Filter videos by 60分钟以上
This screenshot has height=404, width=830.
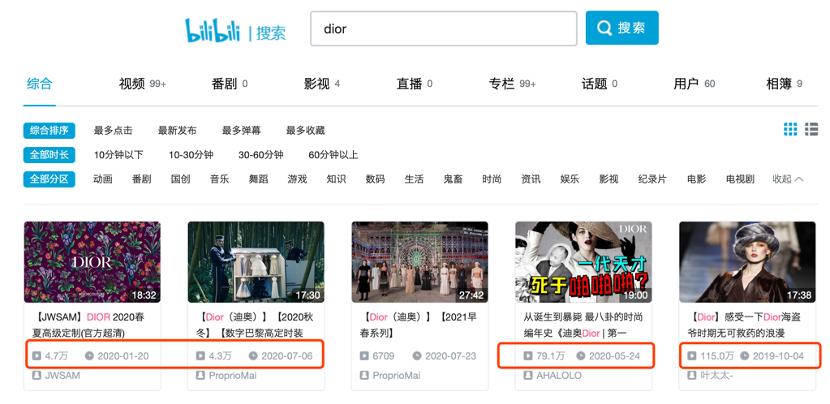(x=333, y=155)
